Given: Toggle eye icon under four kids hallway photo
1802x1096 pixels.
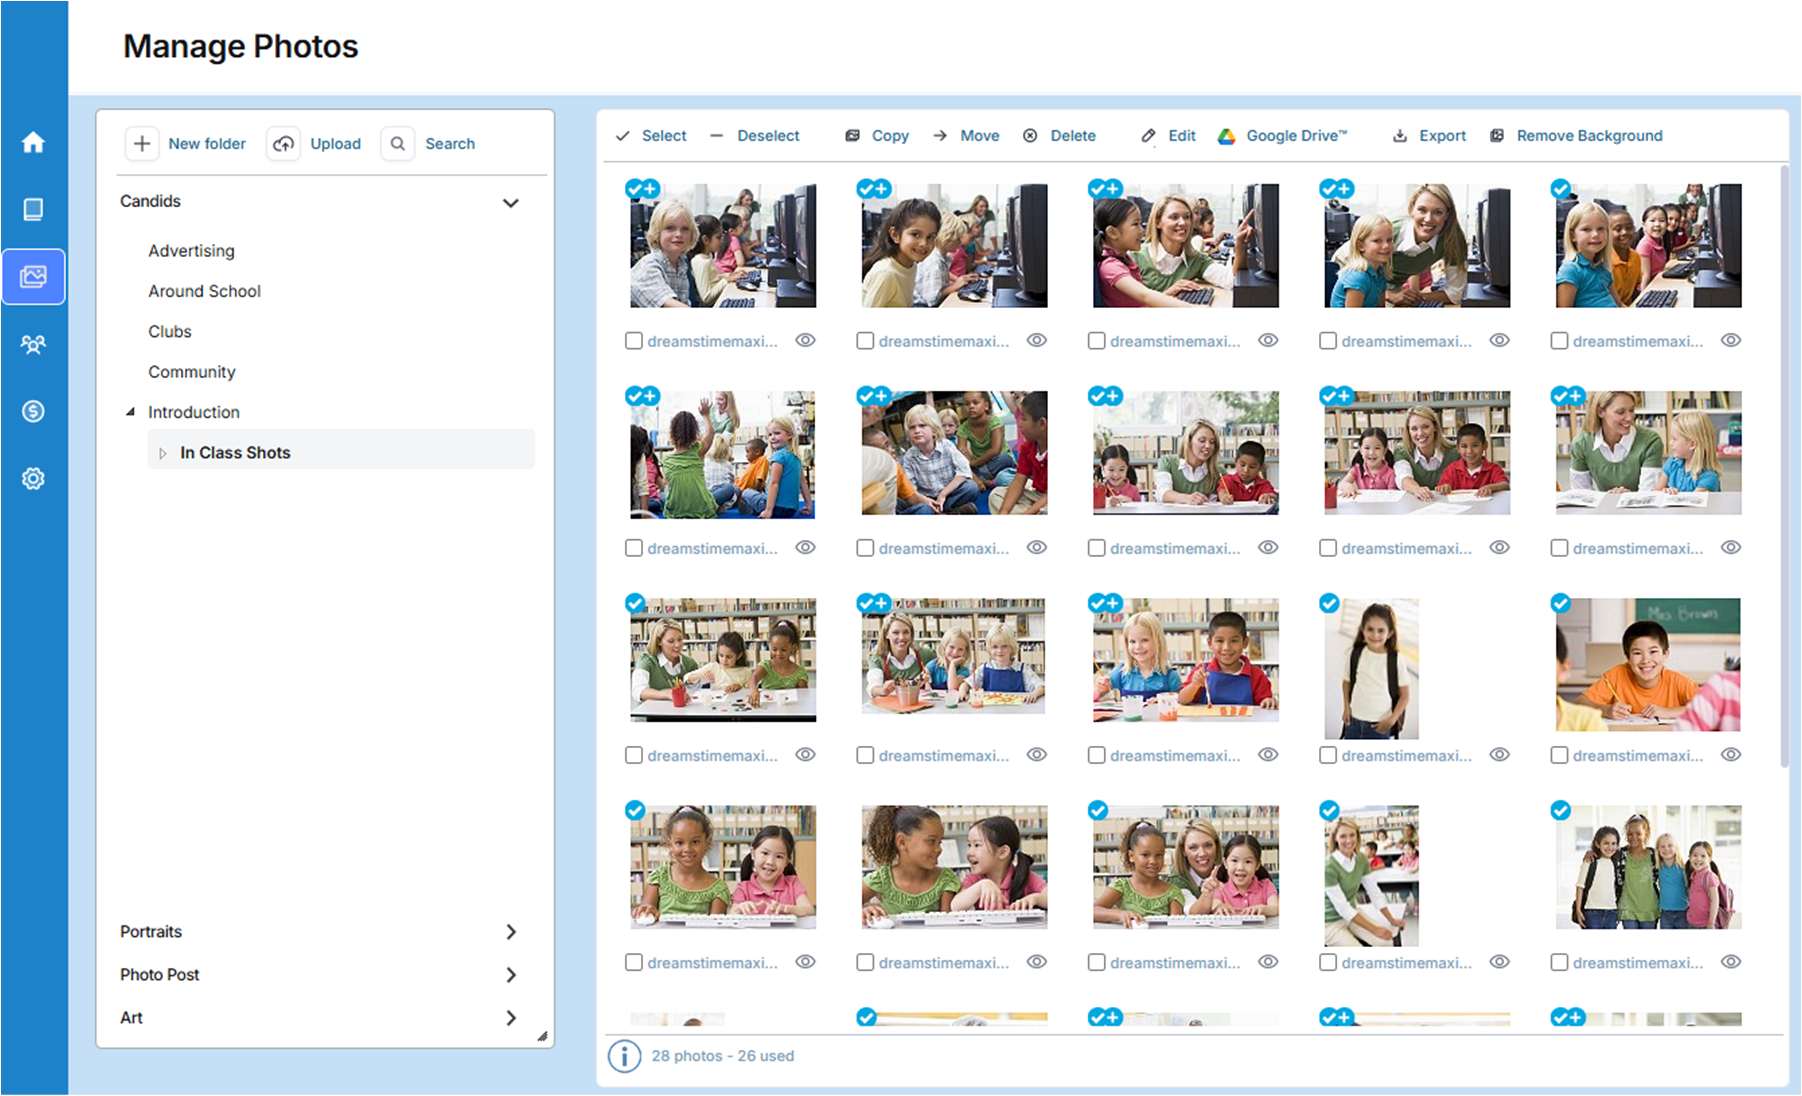Looking at the screenshot, I should pyautogui.click(x=1731, y=962).
